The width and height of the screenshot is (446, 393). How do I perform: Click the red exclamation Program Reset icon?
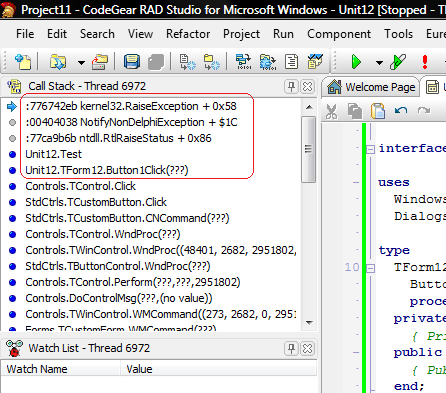[425, 62]
